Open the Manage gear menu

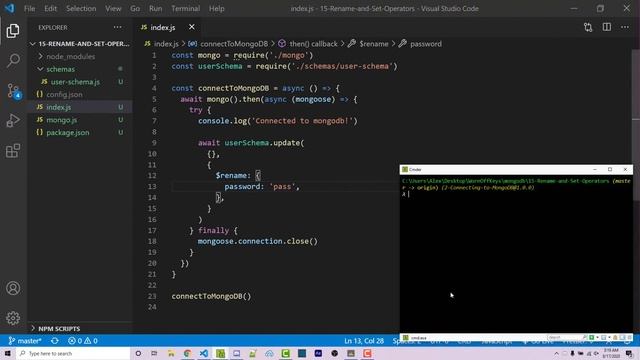(x=13, y=318)
